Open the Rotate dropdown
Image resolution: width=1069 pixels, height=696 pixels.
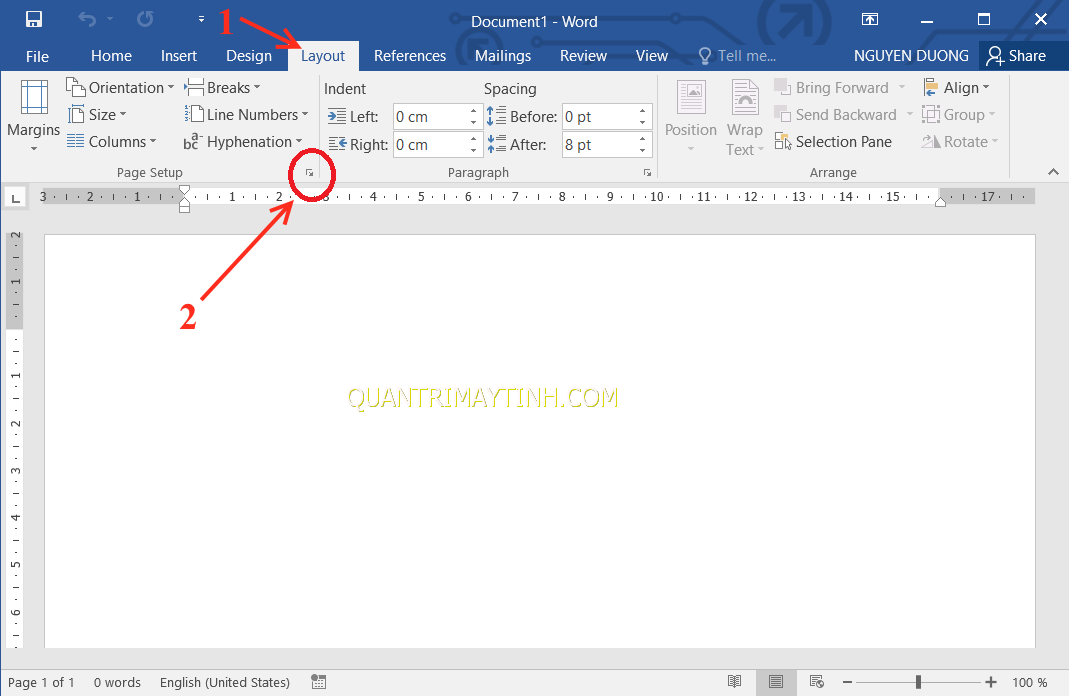pos(960,142)
